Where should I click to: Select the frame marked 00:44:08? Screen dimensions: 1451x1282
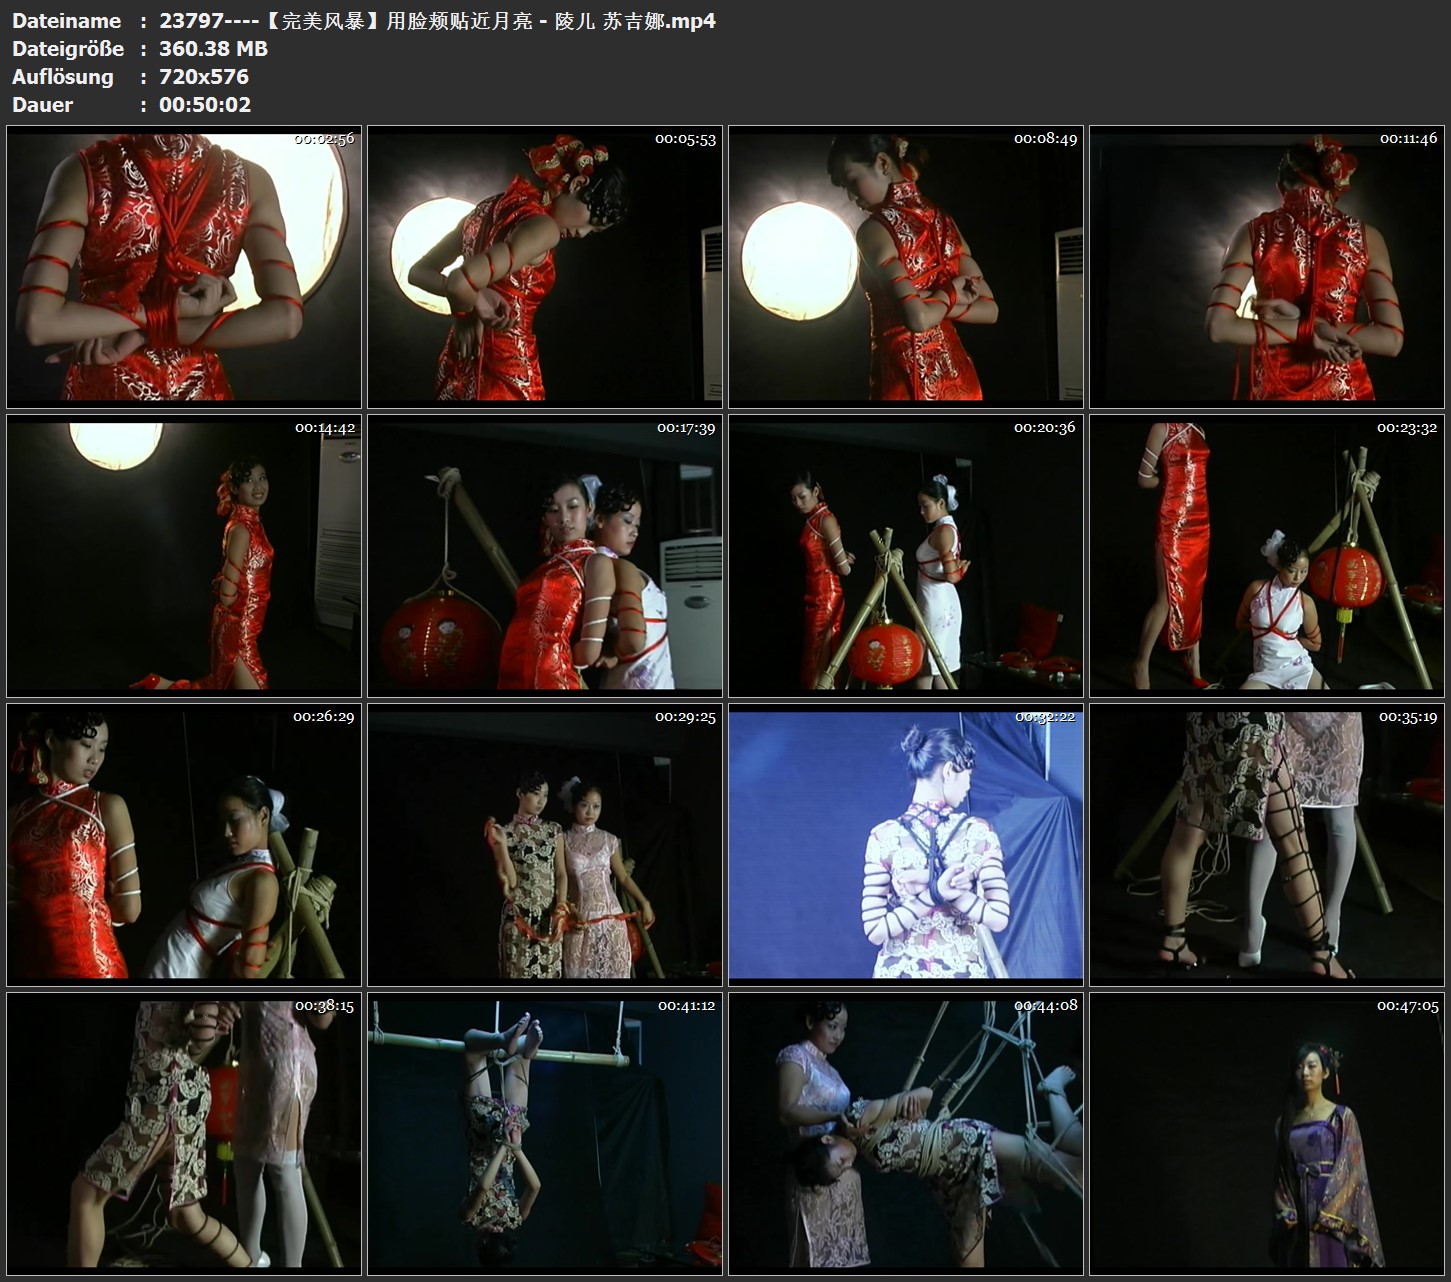[906, 1133]
